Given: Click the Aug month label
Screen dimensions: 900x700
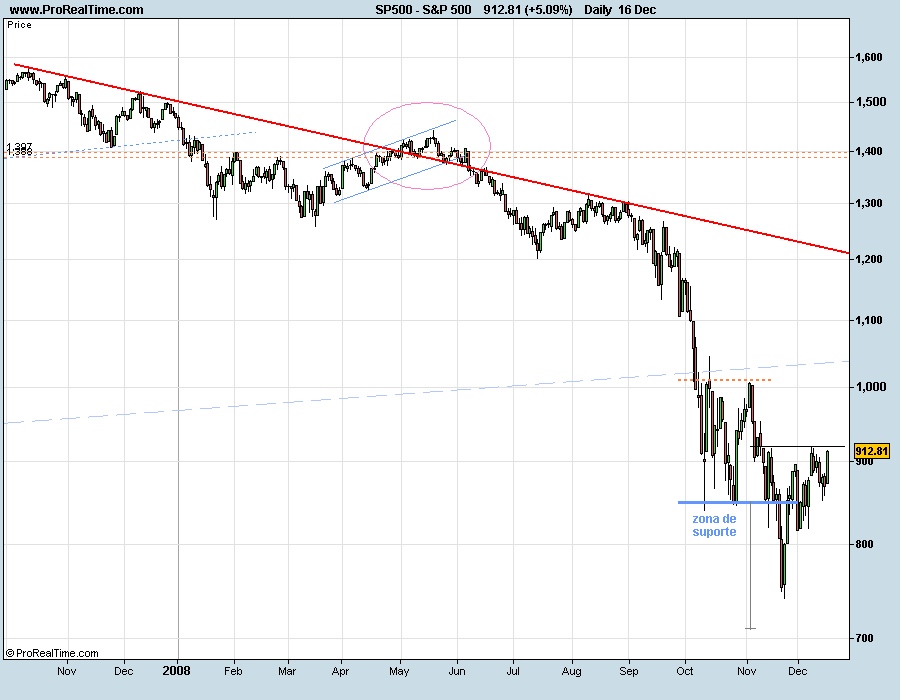Looking at the screenshot, I should coord(572,671).
